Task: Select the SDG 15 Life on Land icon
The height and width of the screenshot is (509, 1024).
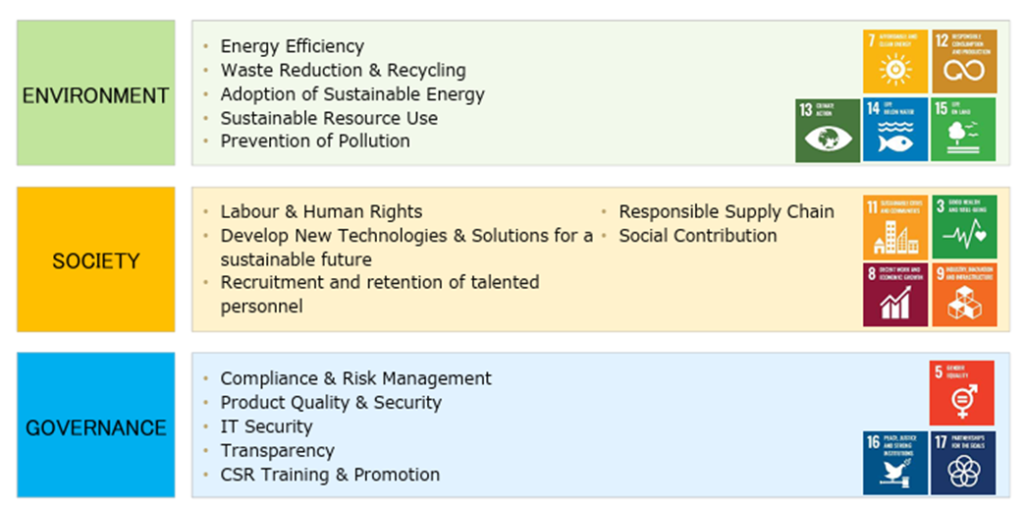Action: tap(963, 129)
